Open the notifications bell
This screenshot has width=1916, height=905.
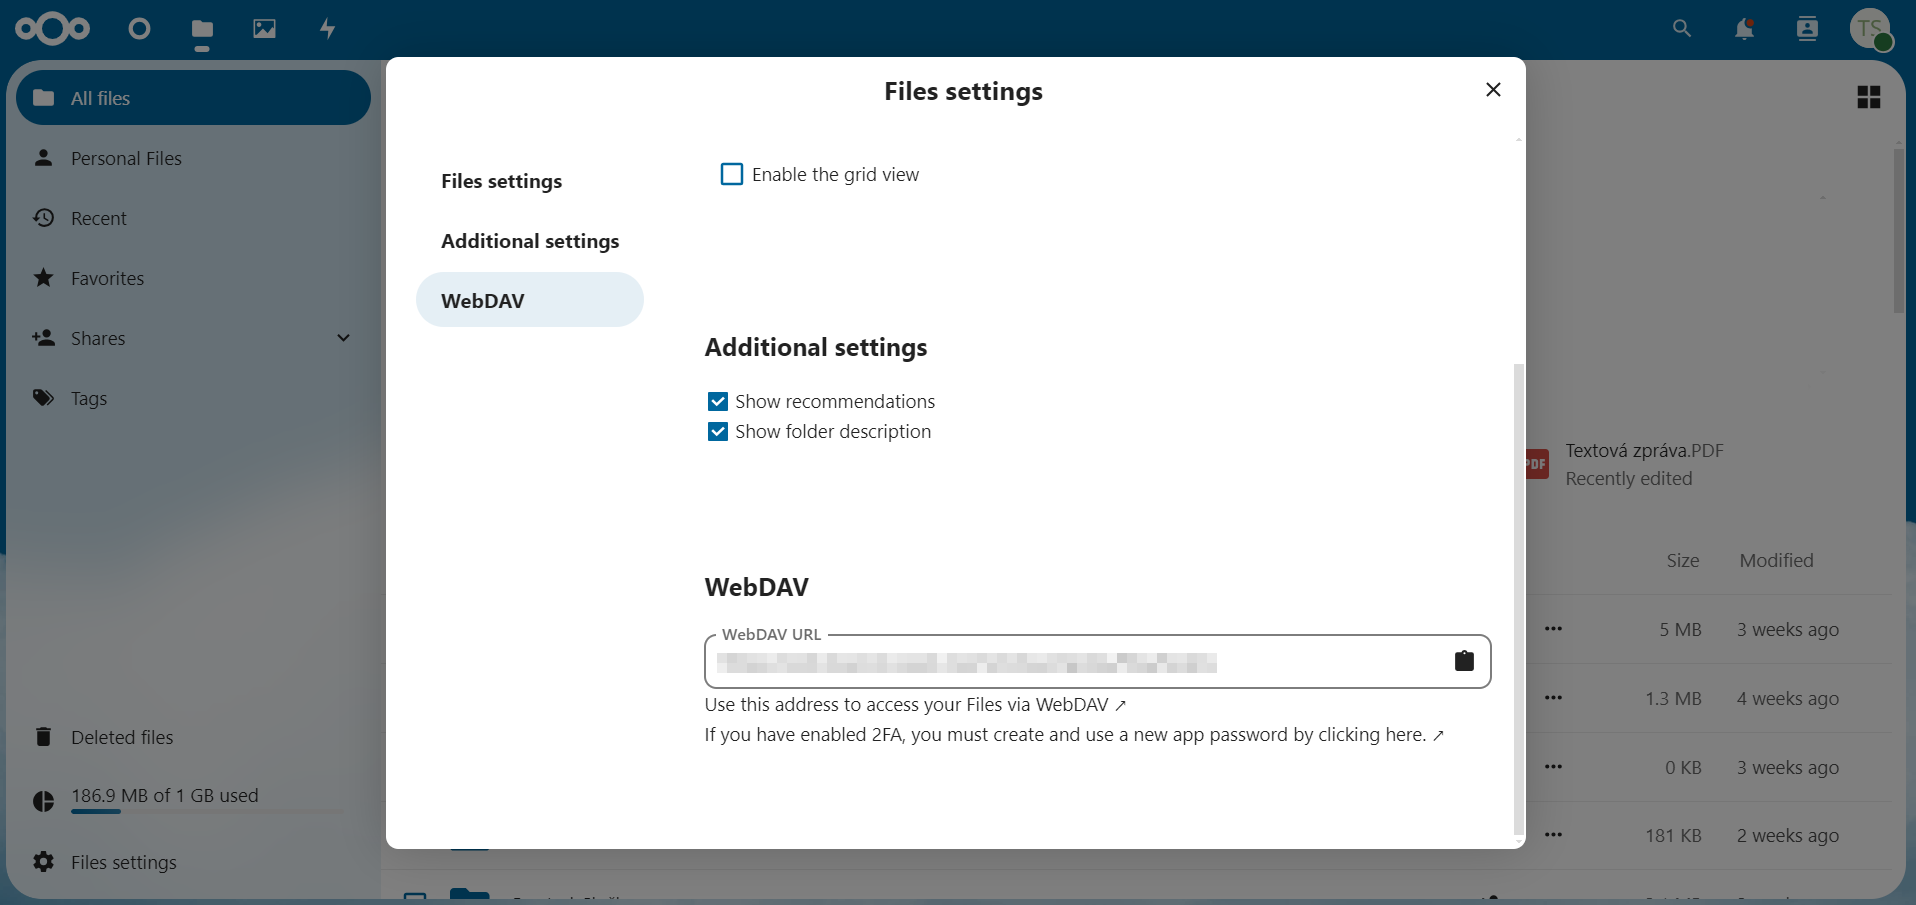pos(1744,29)
